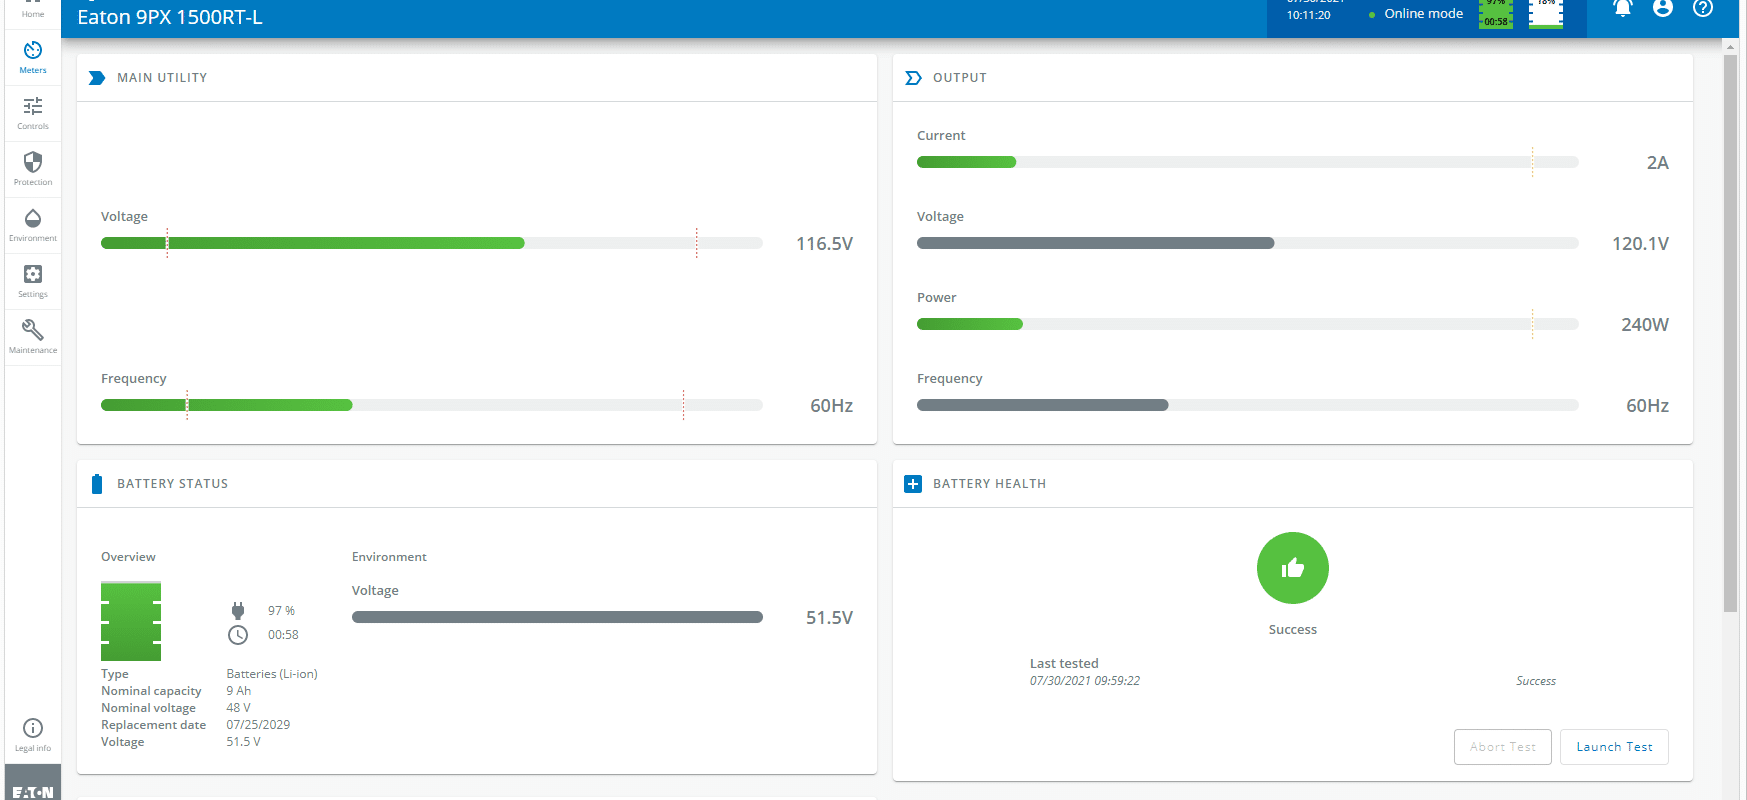Click the 97 % battery charge value
This screenshot has width=1747, height=800.
point(281,611)
